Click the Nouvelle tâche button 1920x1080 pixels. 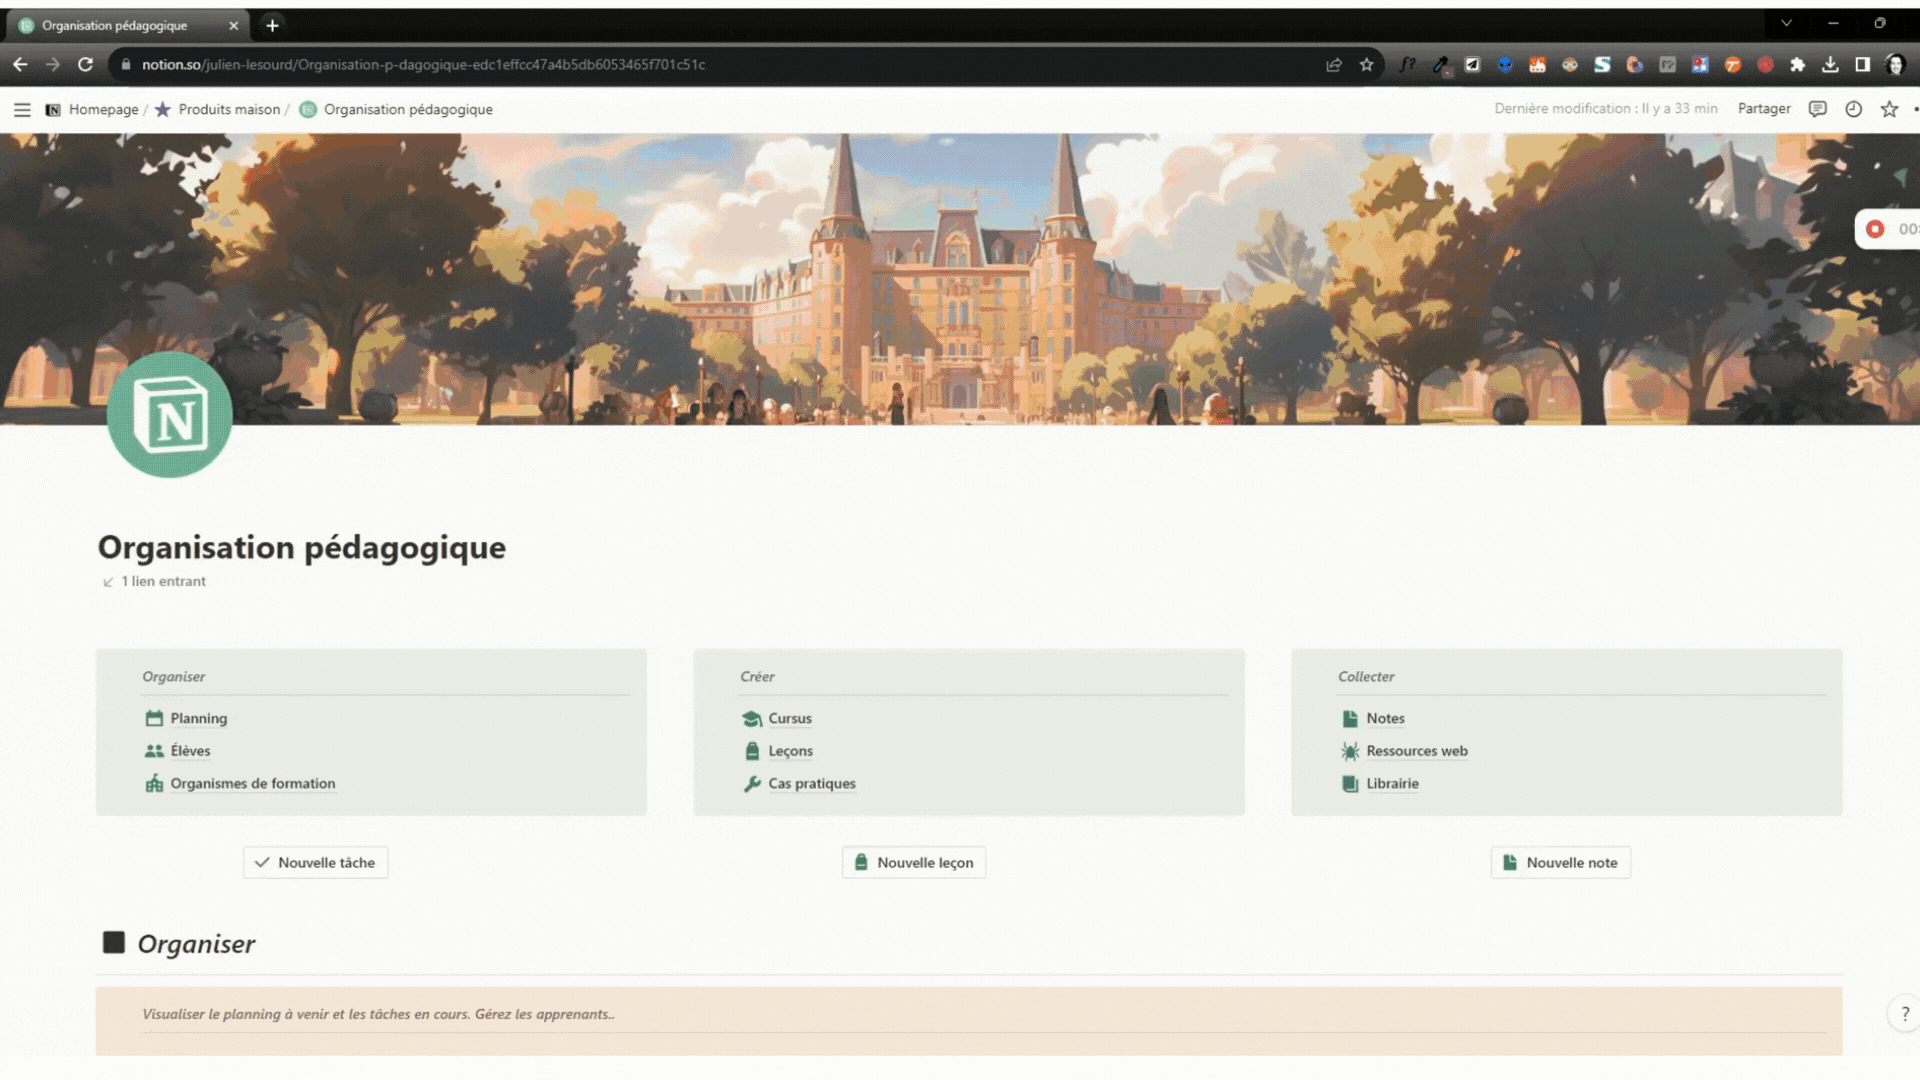point(316,863)
